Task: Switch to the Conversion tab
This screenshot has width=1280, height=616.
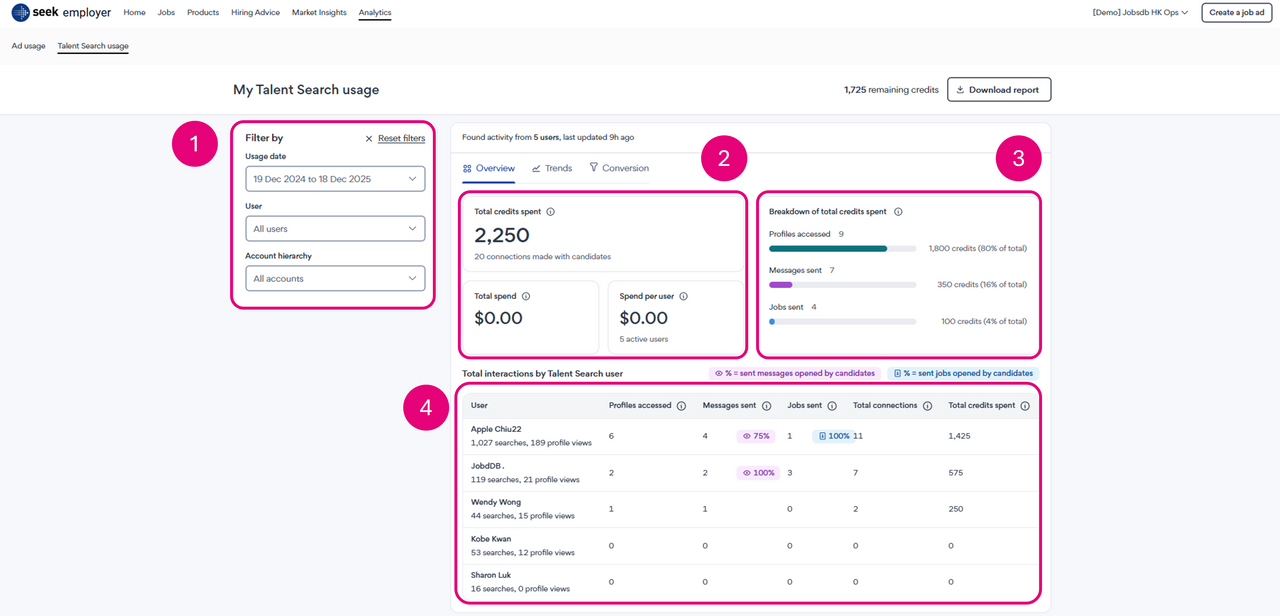Action: (619, 168)
